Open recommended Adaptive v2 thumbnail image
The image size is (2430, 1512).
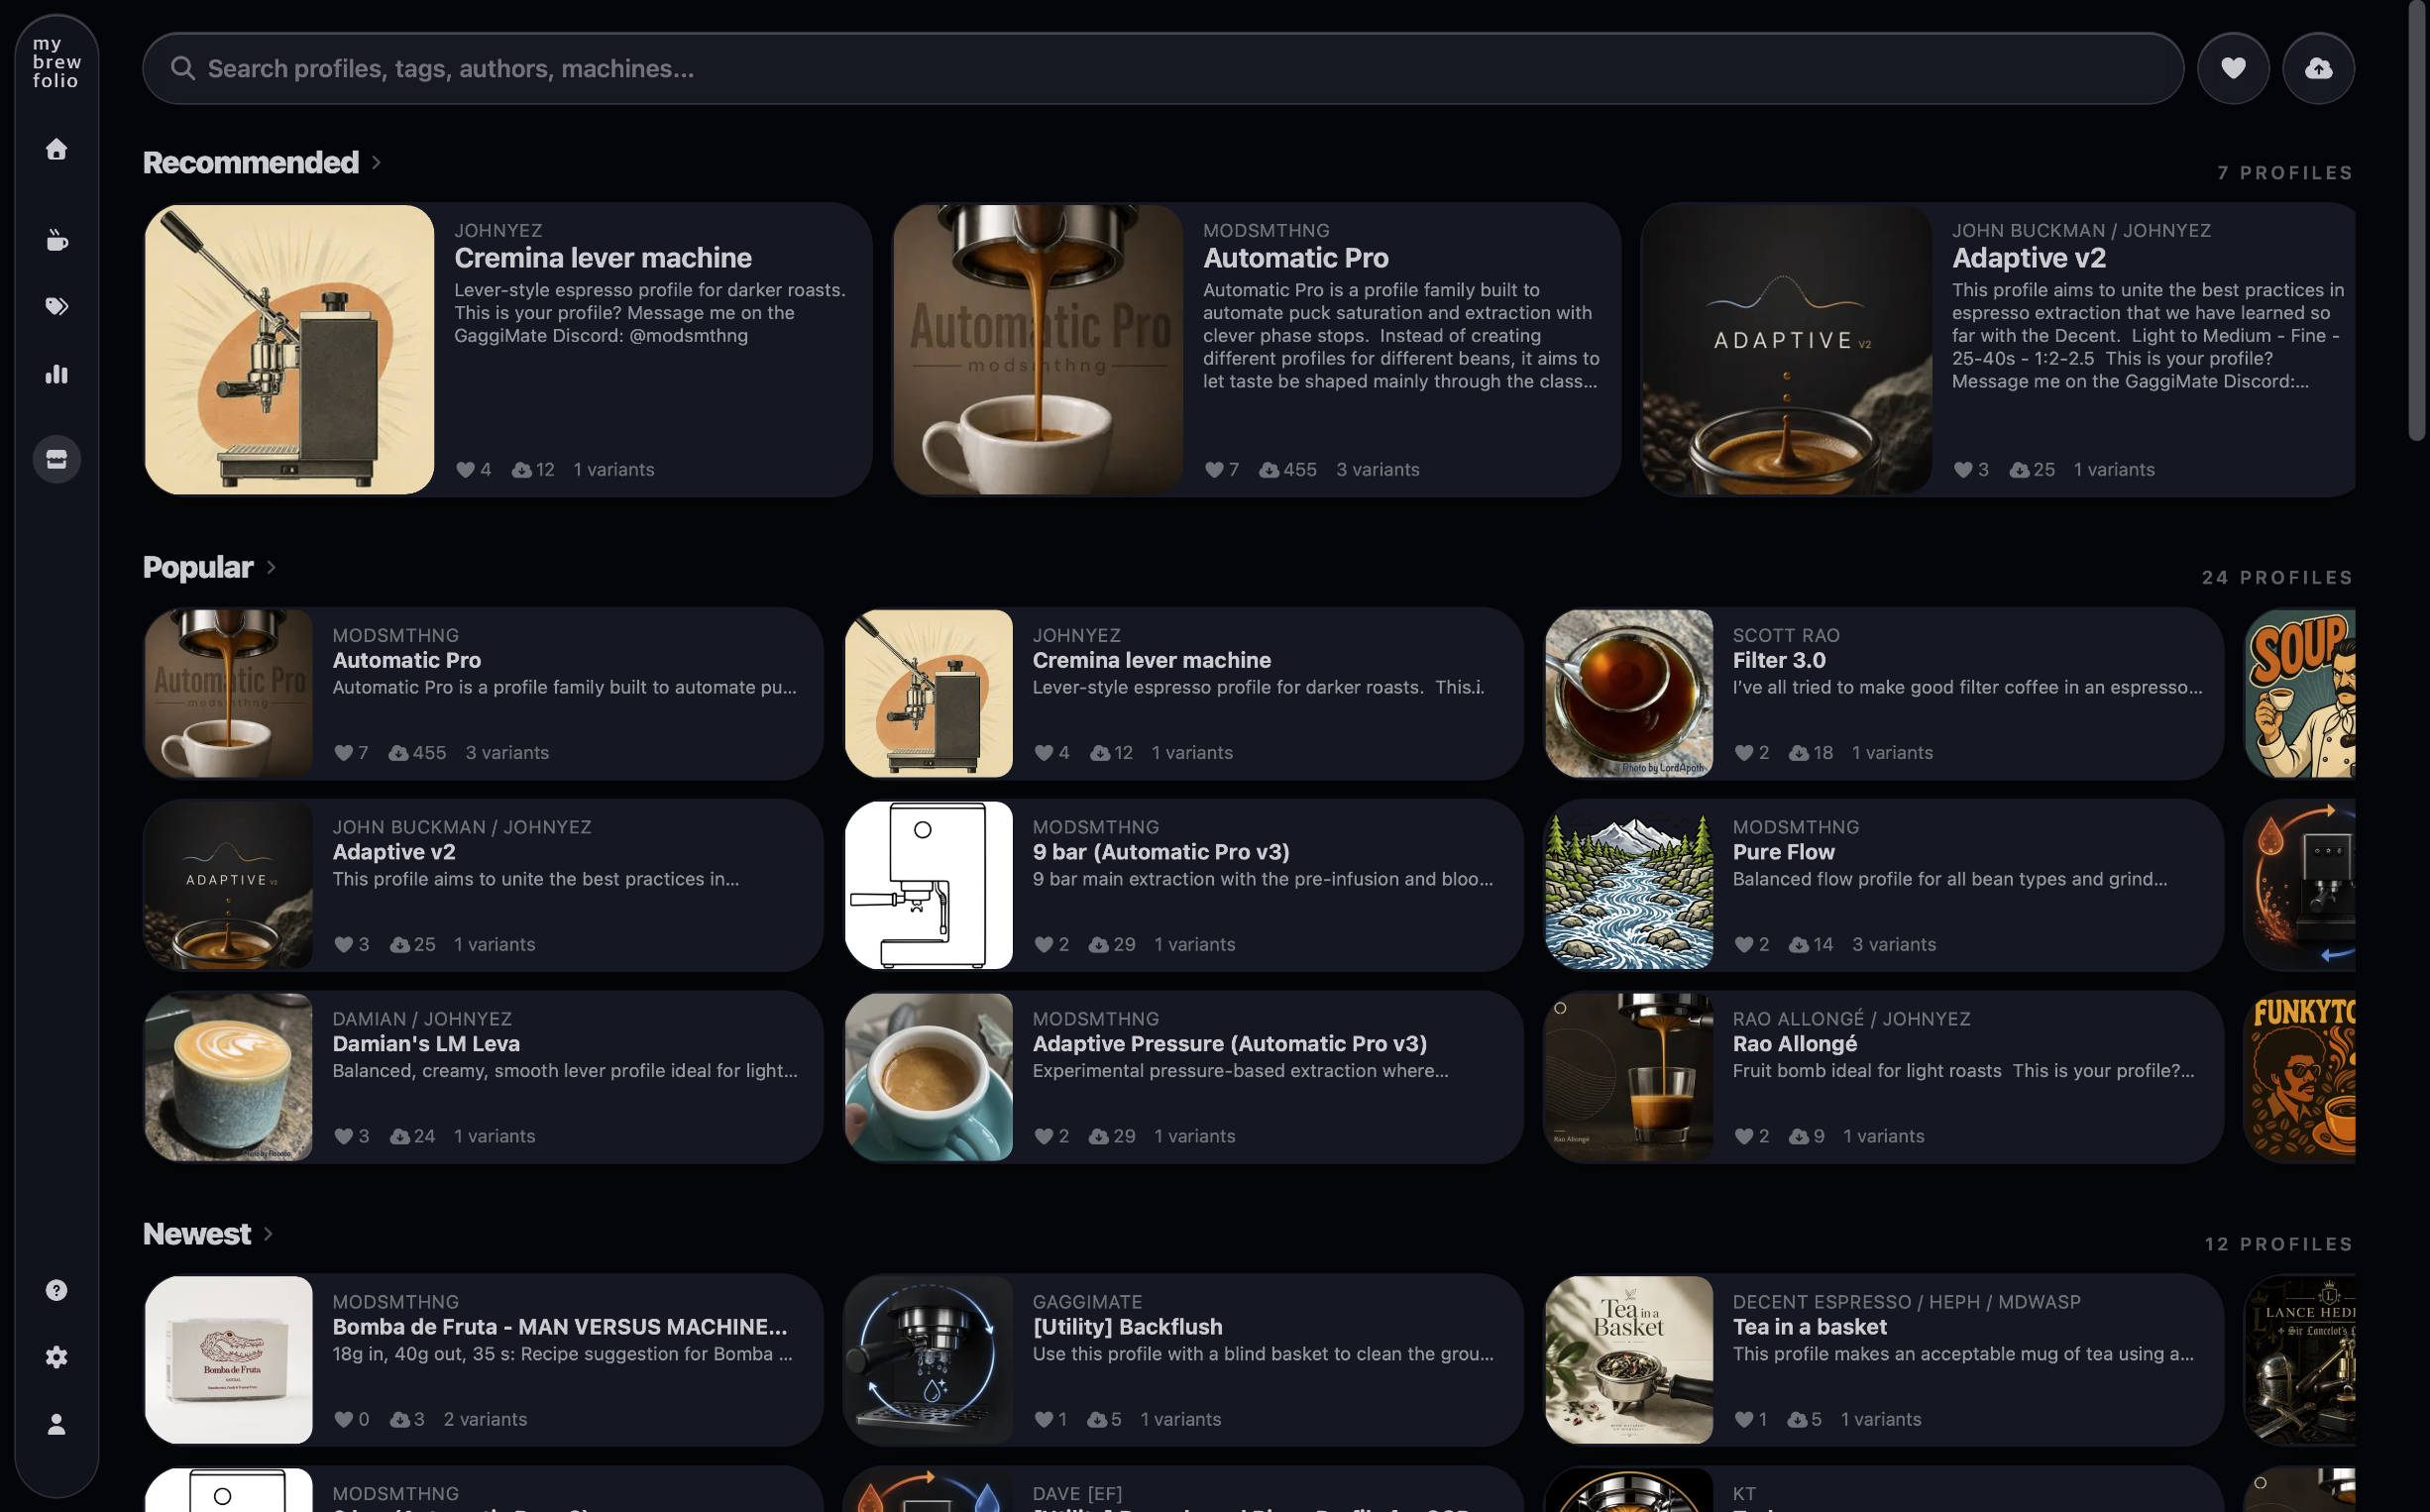[1787, 350]
